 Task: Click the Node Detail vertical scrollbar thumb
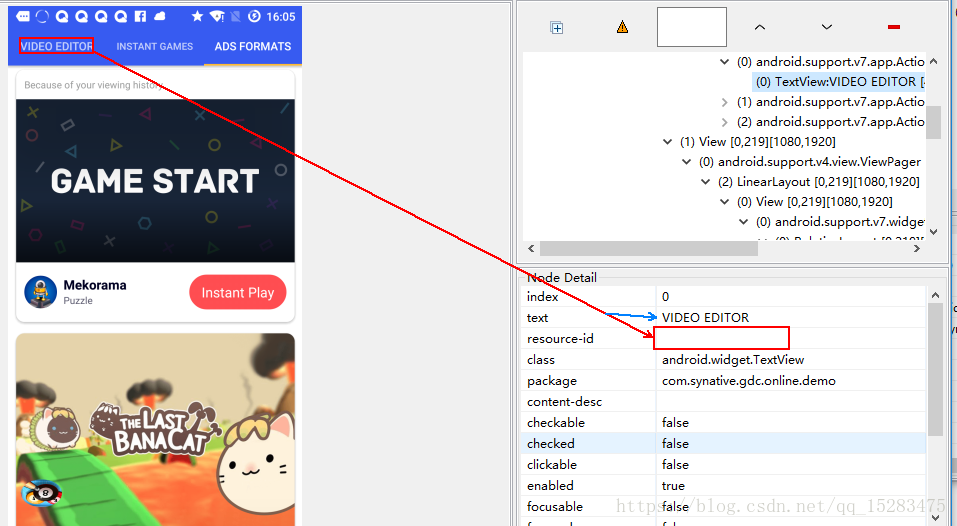[935, 369]
